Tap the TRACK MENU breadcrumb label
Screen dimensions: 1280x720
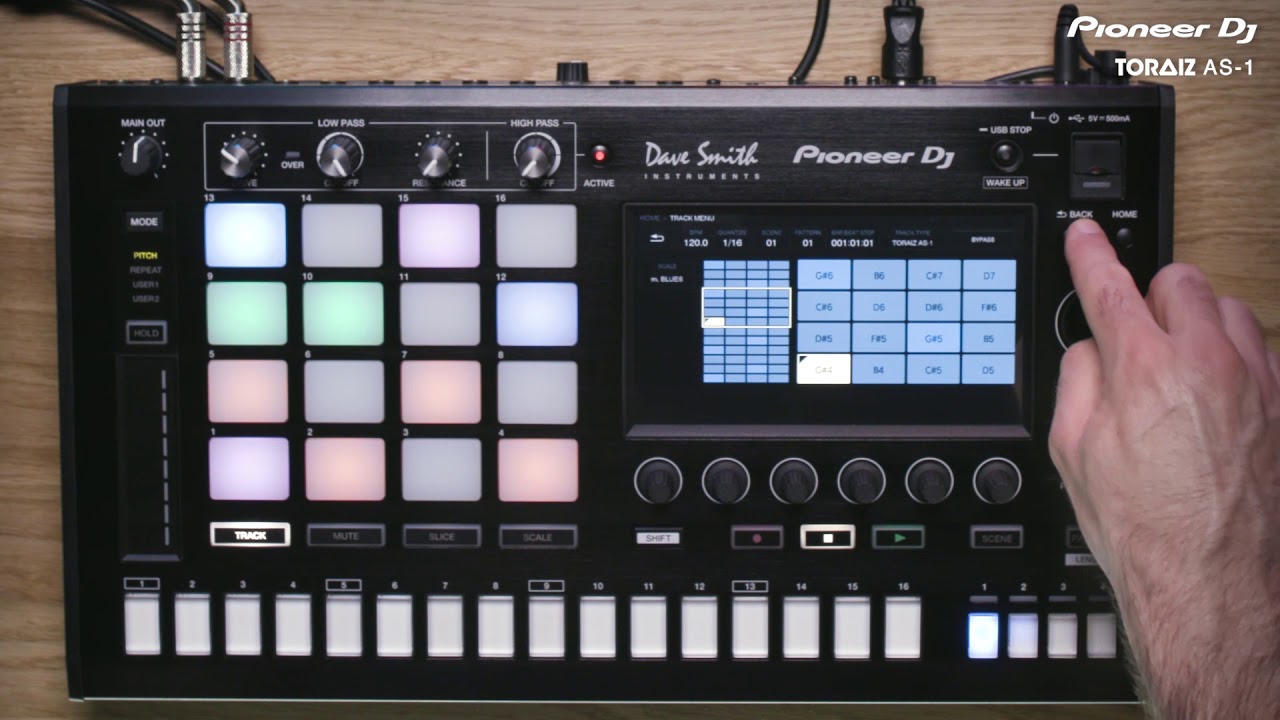pos(692,218)
